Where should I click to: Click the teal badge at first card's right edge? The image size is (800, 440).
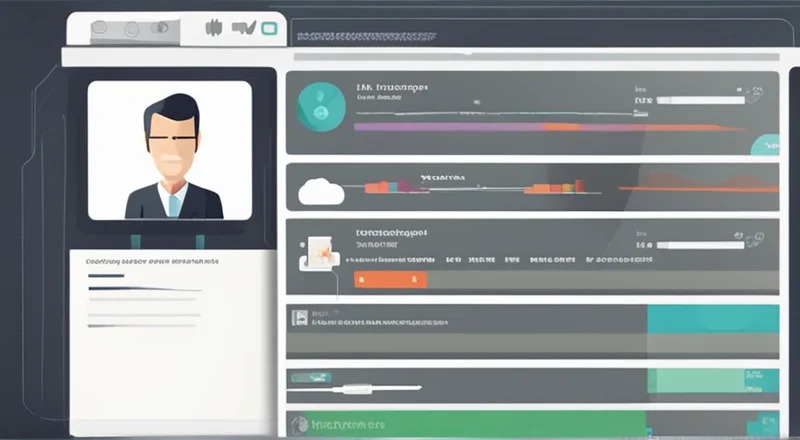(764, 145)
